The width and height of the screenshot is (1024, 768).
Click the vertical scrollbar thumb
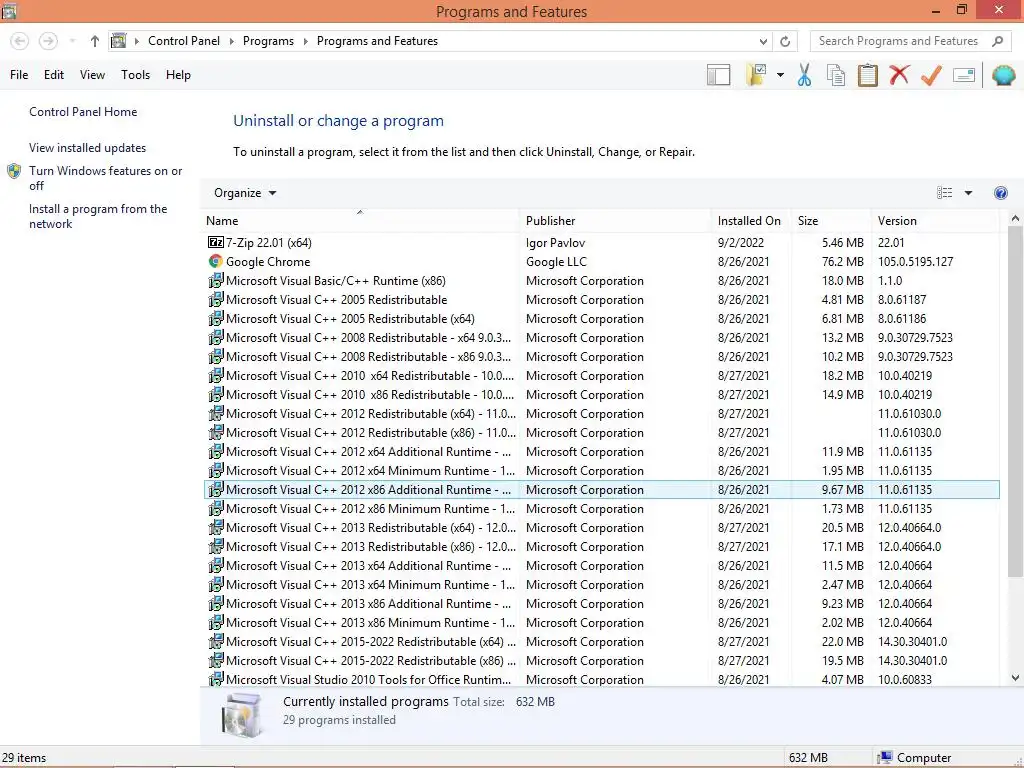1015,402
